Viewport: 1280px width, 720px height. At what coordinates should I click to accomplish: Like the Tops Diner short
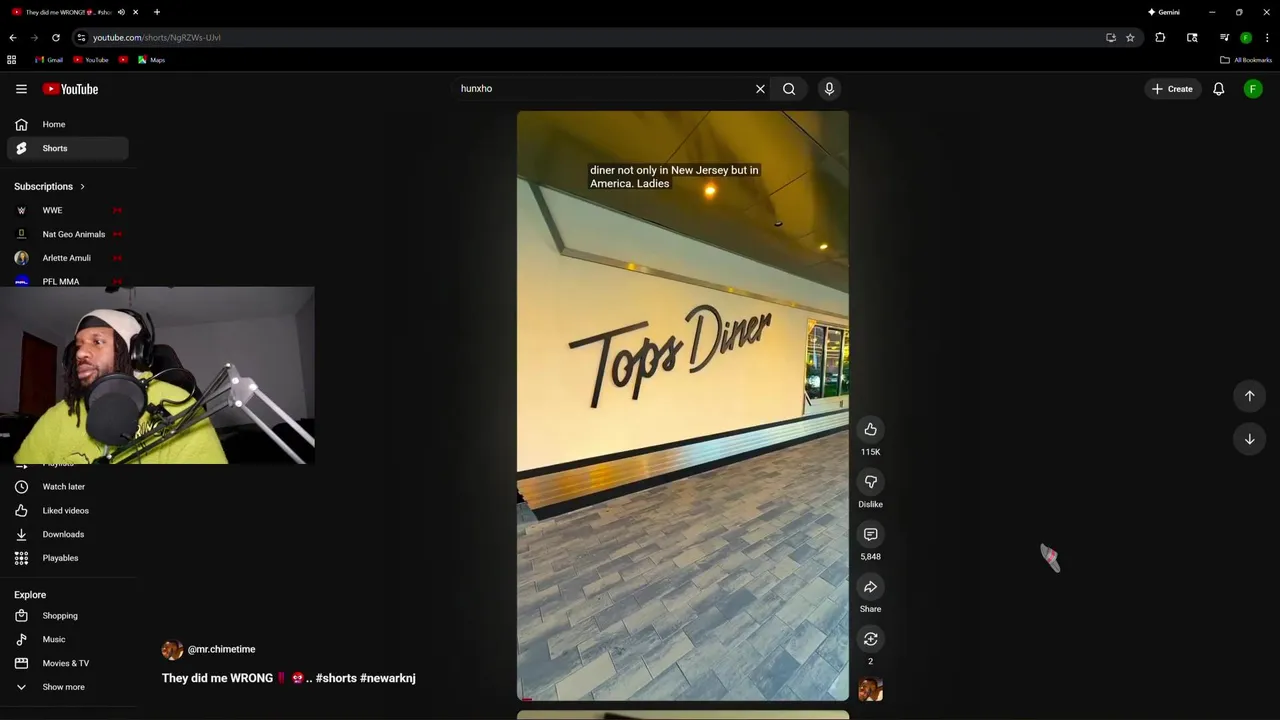tap(870, 429)
